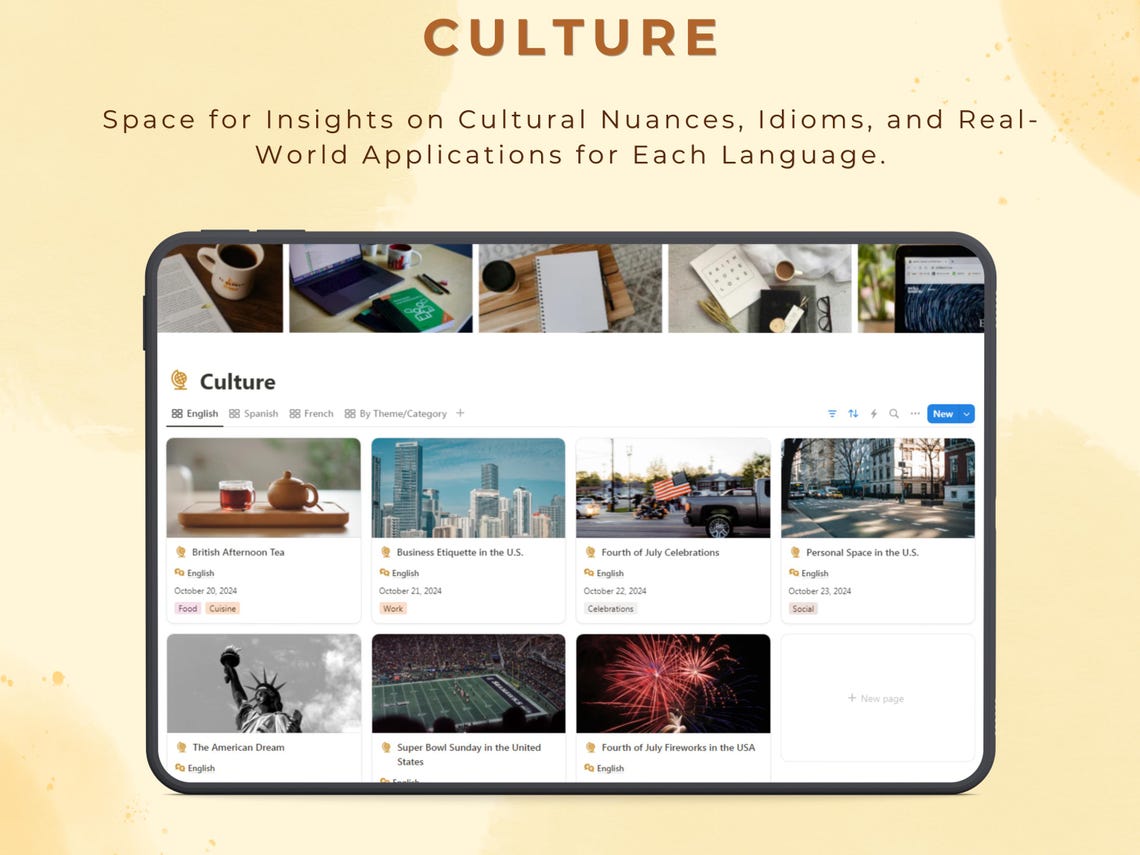Click the October 20, 2024 date
The height and width of the screenshot is (855, 1140).
click(206, 591)
